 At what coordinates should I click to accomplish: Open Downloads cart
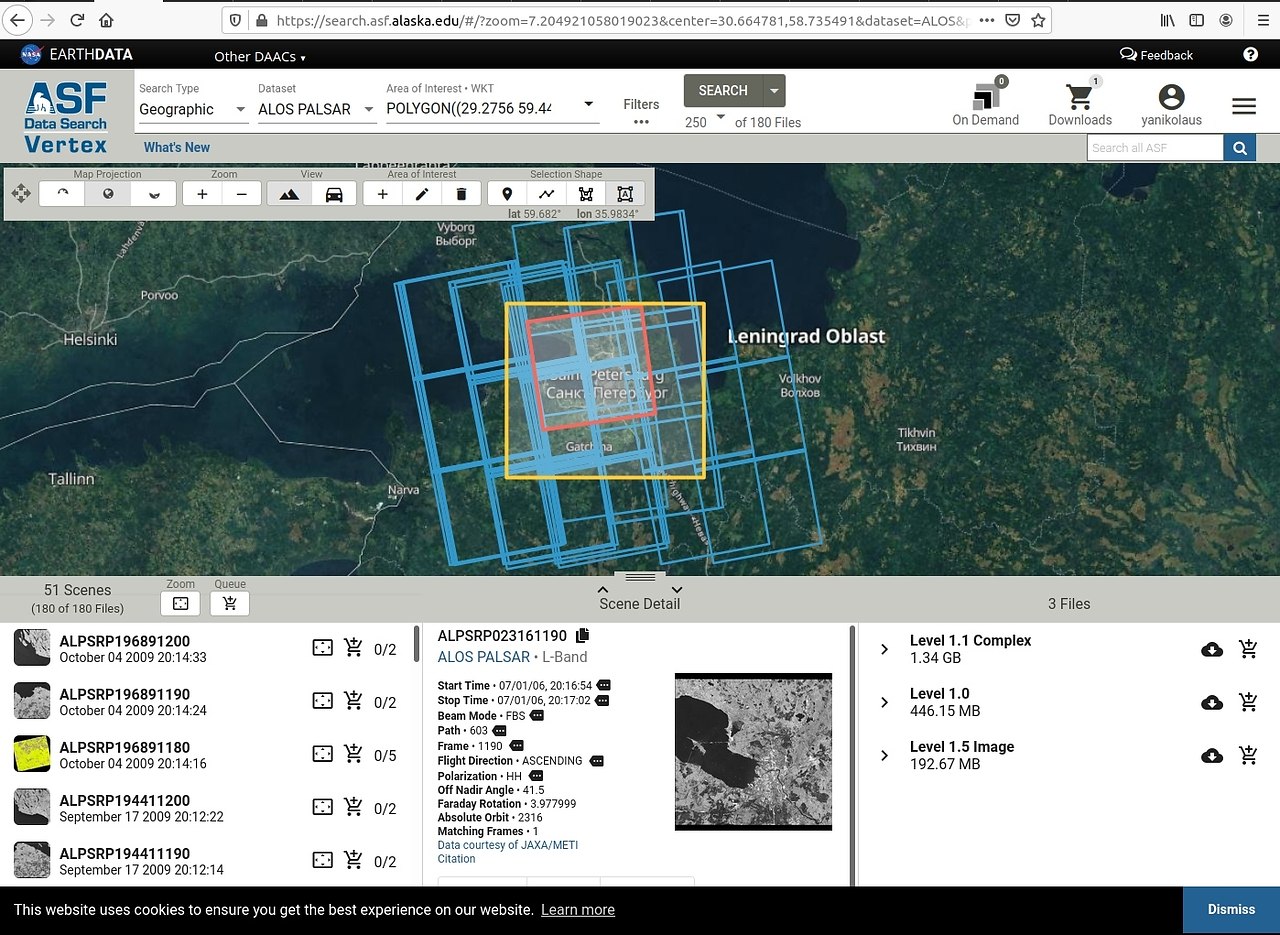coord(1080,102)
